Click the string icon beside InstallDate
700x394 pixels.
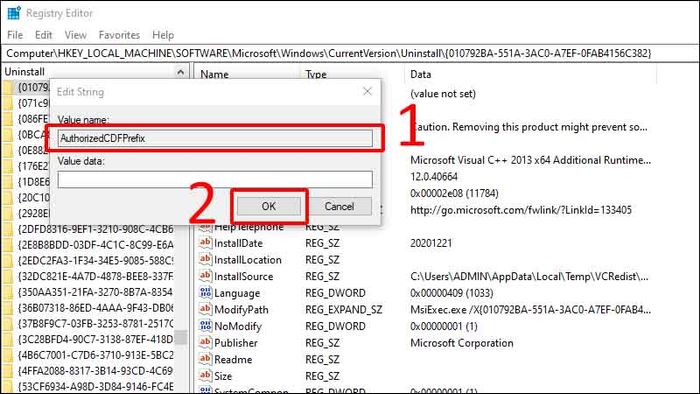(205, 243)
